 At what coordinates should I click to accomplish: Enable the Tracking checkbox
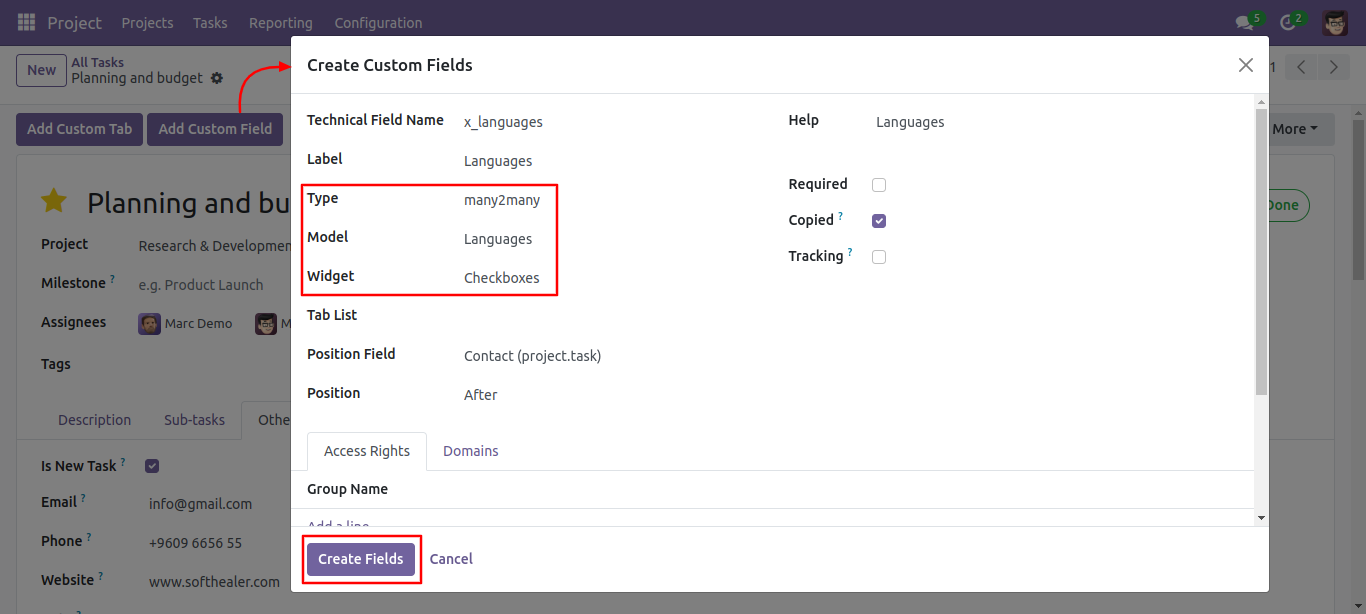[879, 257]
